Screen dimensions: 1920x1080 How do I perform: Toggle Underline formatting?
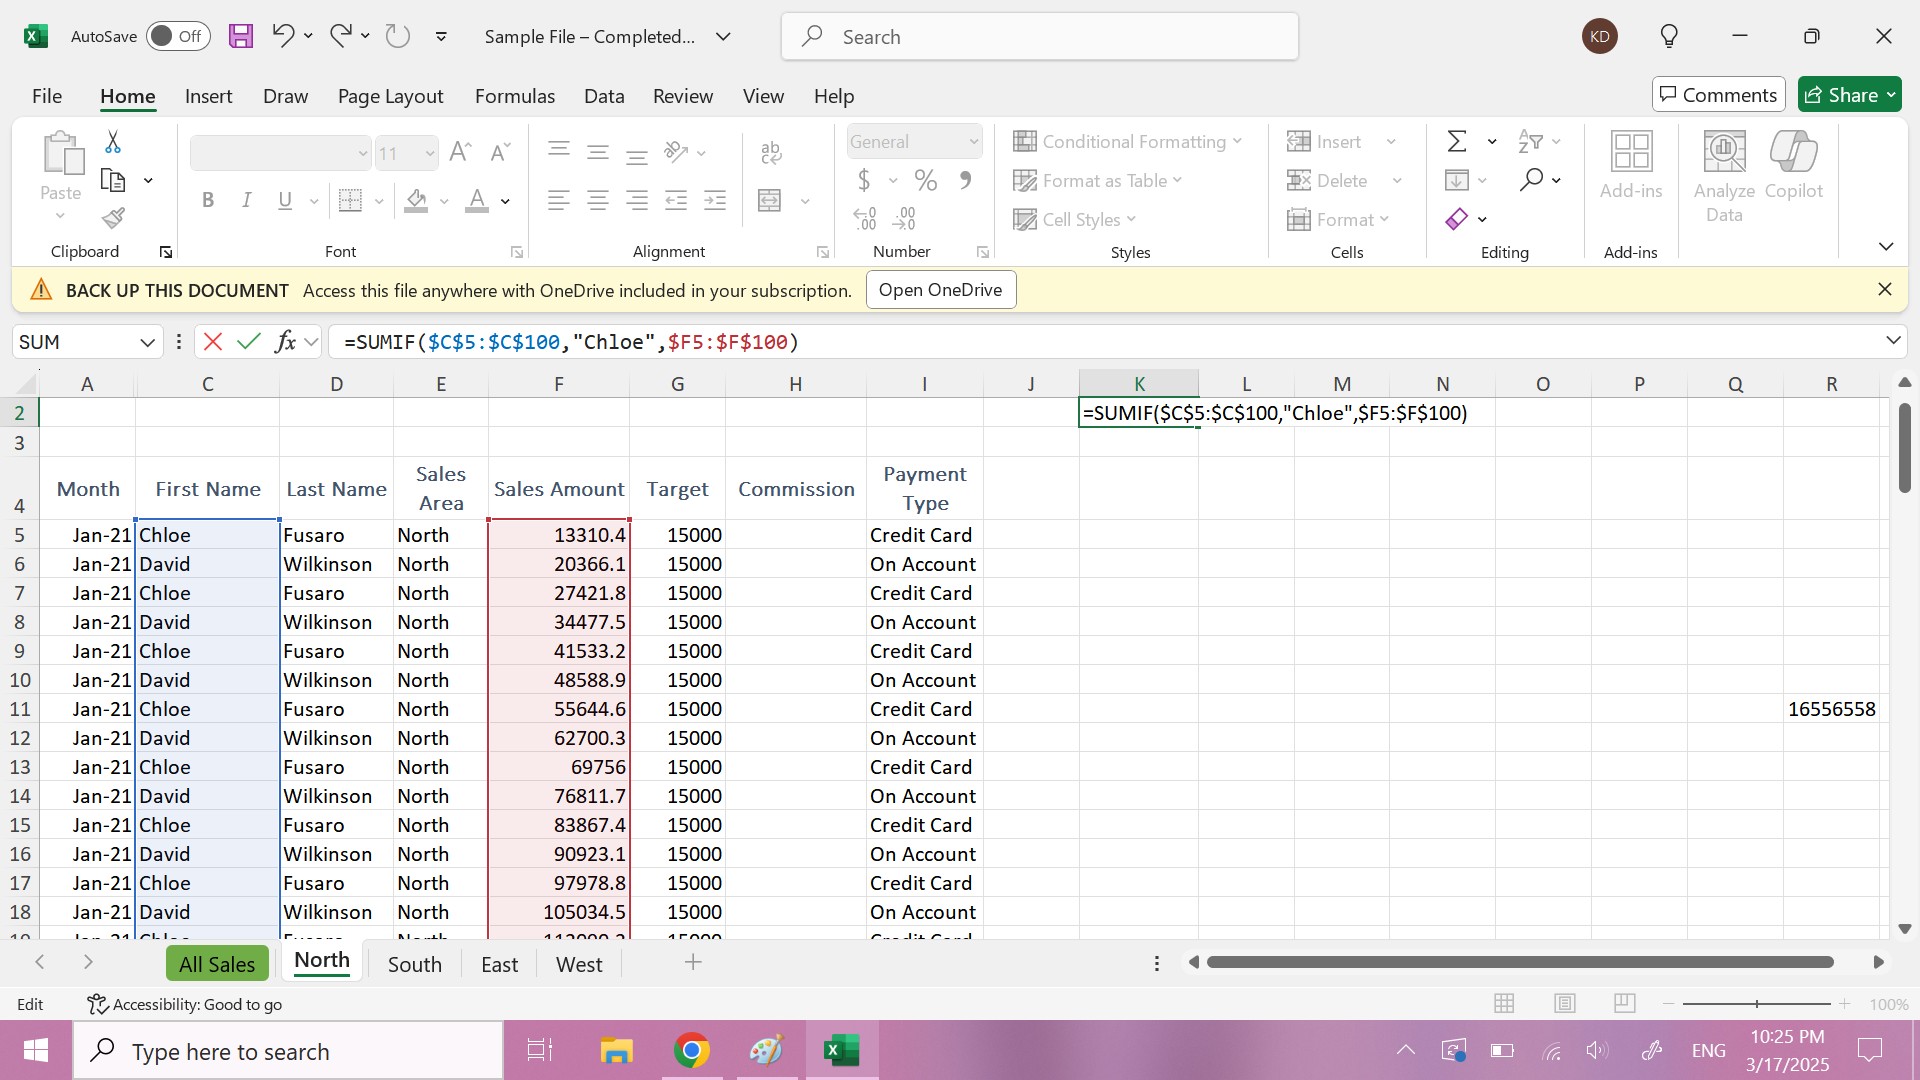pyautogui.click(x=285, y=201)
